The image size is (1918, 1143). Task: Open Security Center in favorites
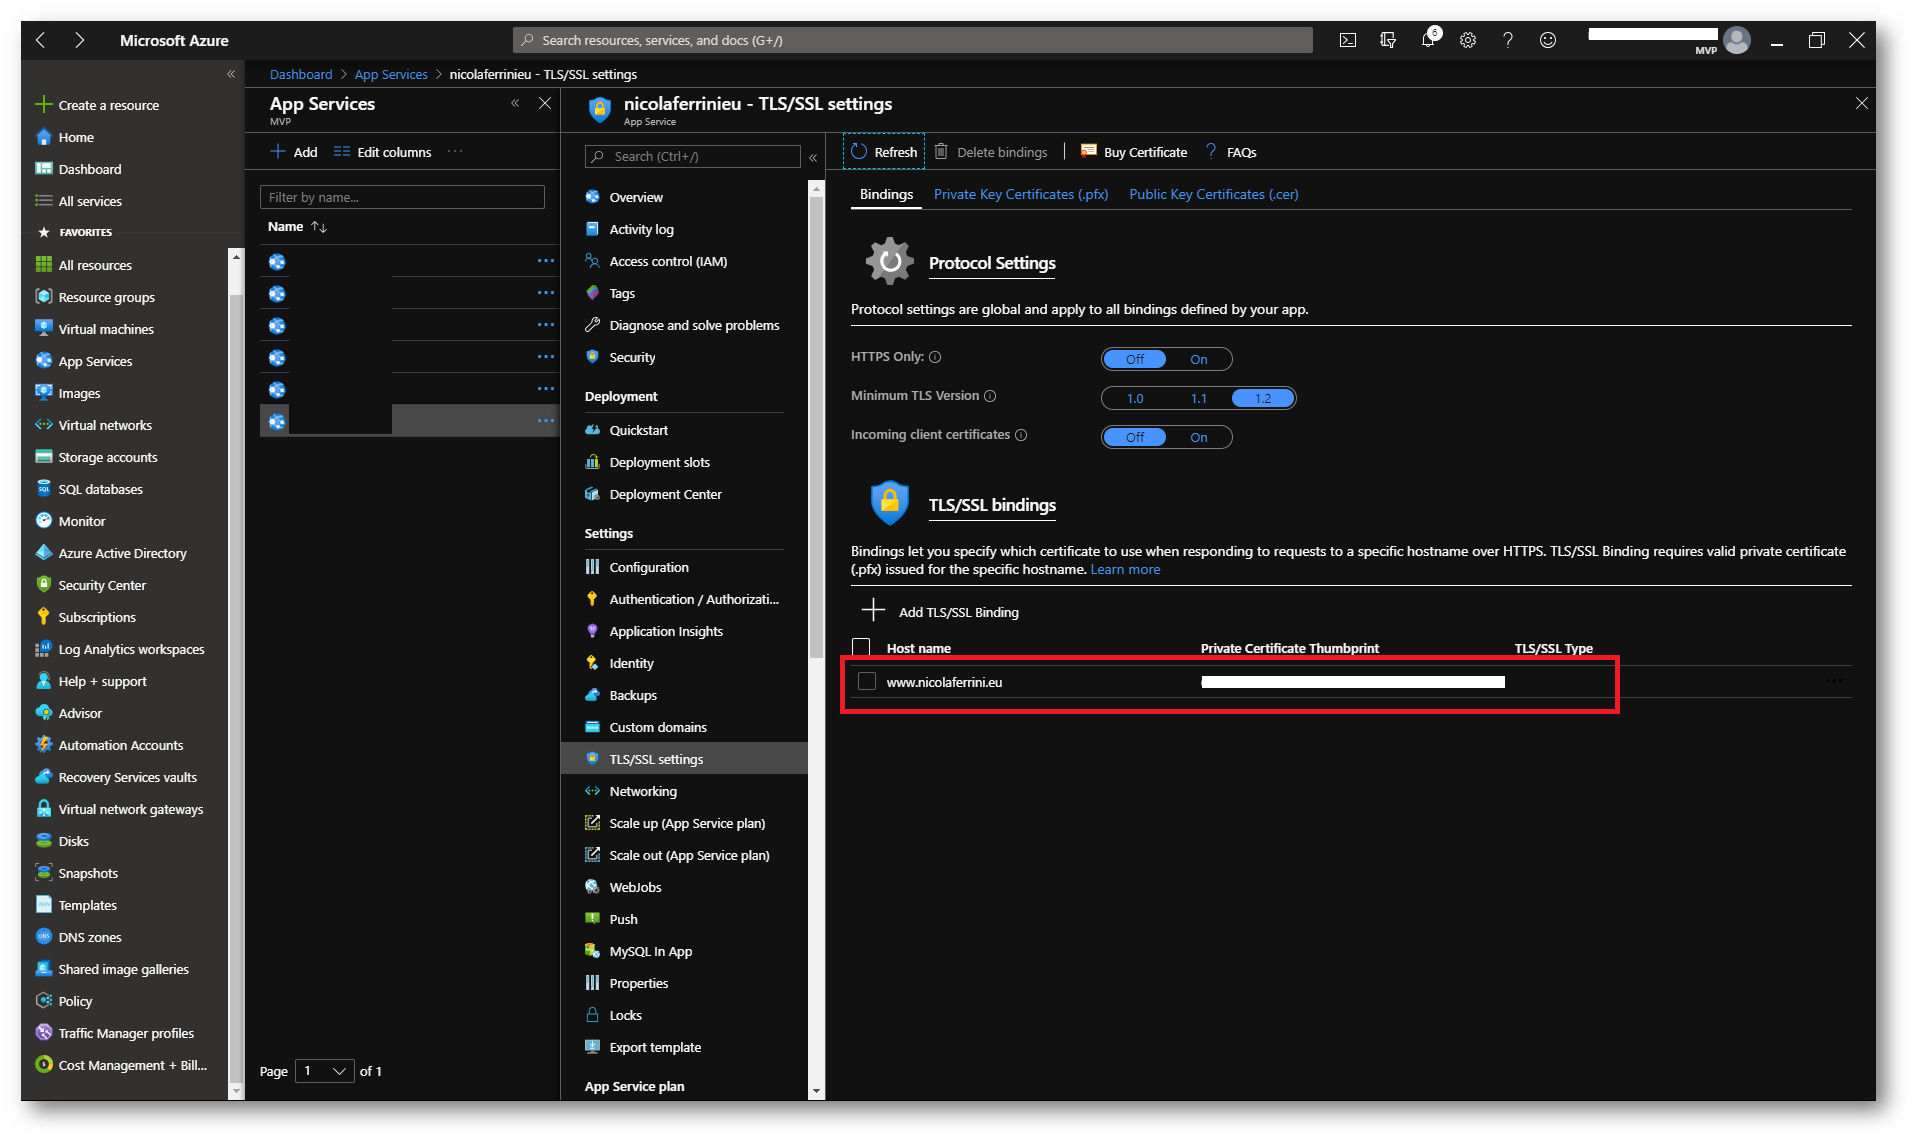tap(102, 585)
